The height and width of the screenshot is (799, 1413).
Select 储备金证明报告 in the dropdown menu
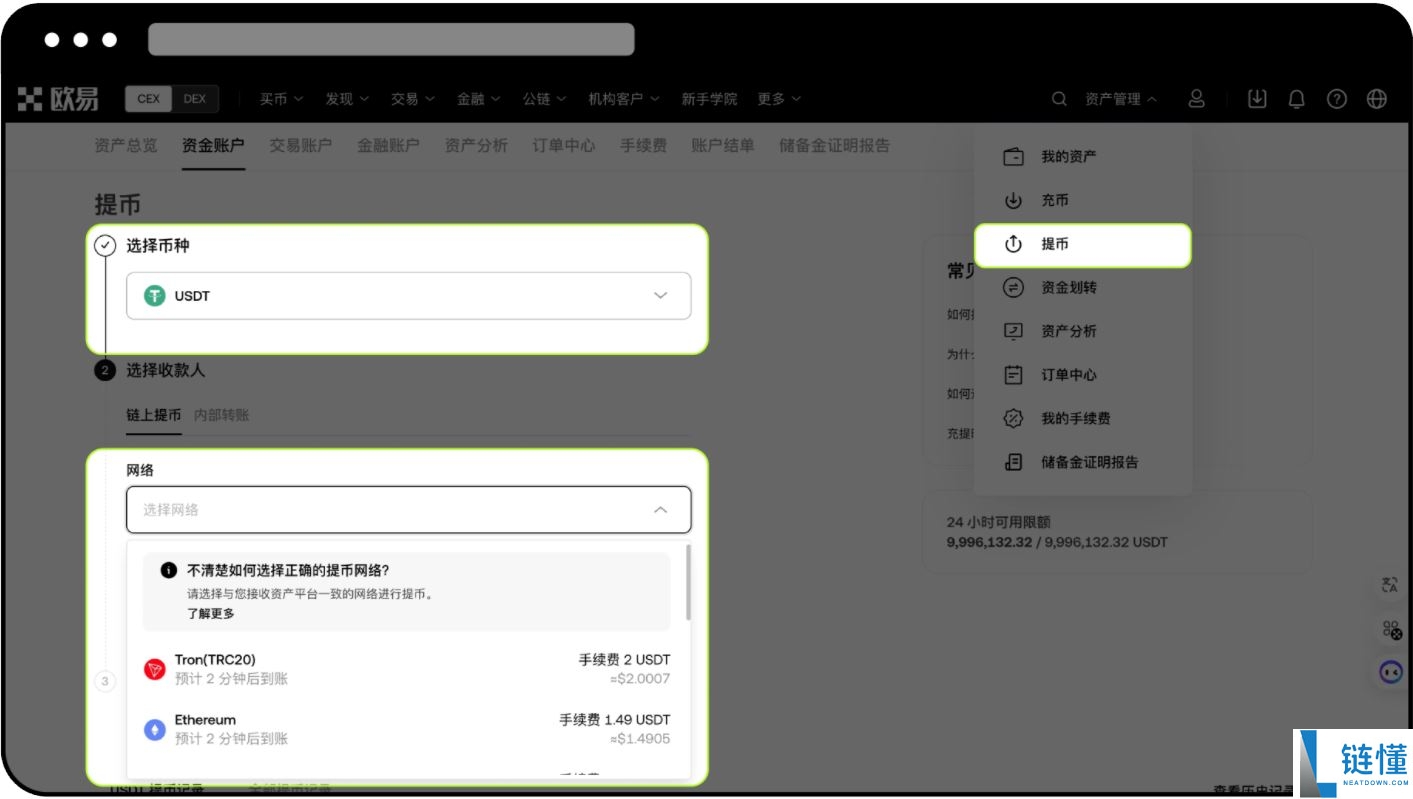1082,462
